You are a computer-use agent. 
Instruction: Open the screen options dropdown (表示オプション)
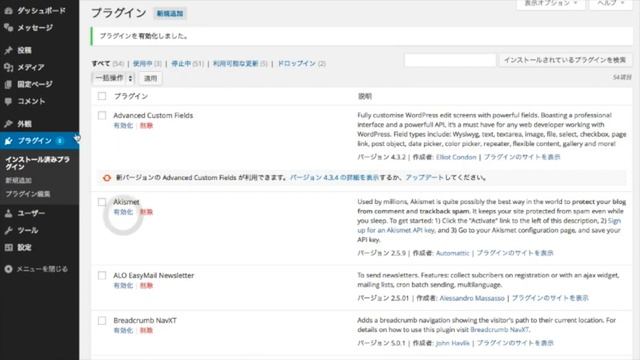click(551, 3)
